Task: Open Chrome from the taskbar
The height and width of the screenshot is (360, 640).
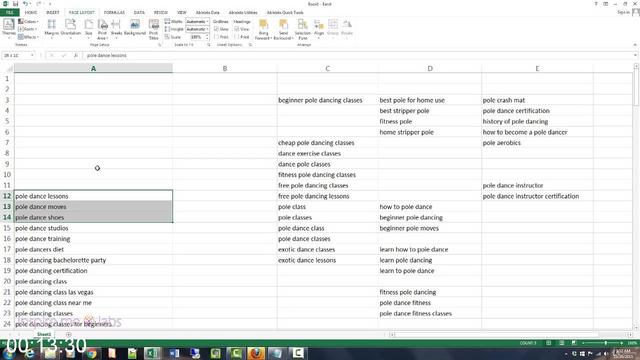Action: [92, 353]
